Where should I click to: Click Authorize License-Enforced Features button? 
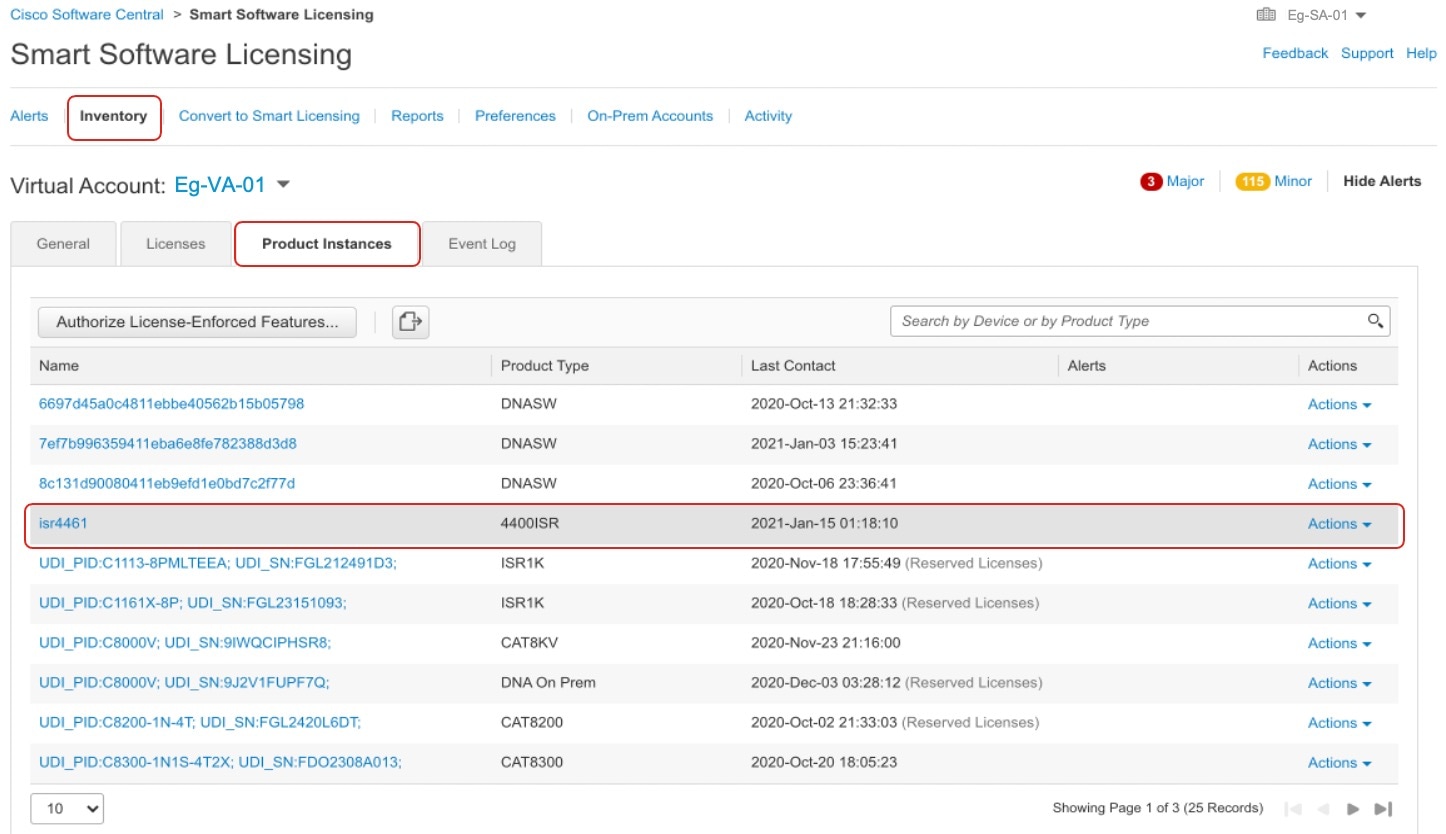click(x=197, y=322)
